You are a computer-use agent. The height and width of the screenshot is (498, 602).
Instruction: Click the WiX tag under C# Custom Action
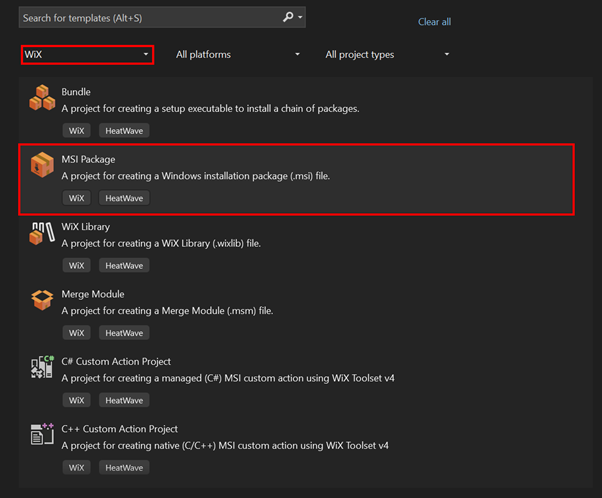click(76, 400)
